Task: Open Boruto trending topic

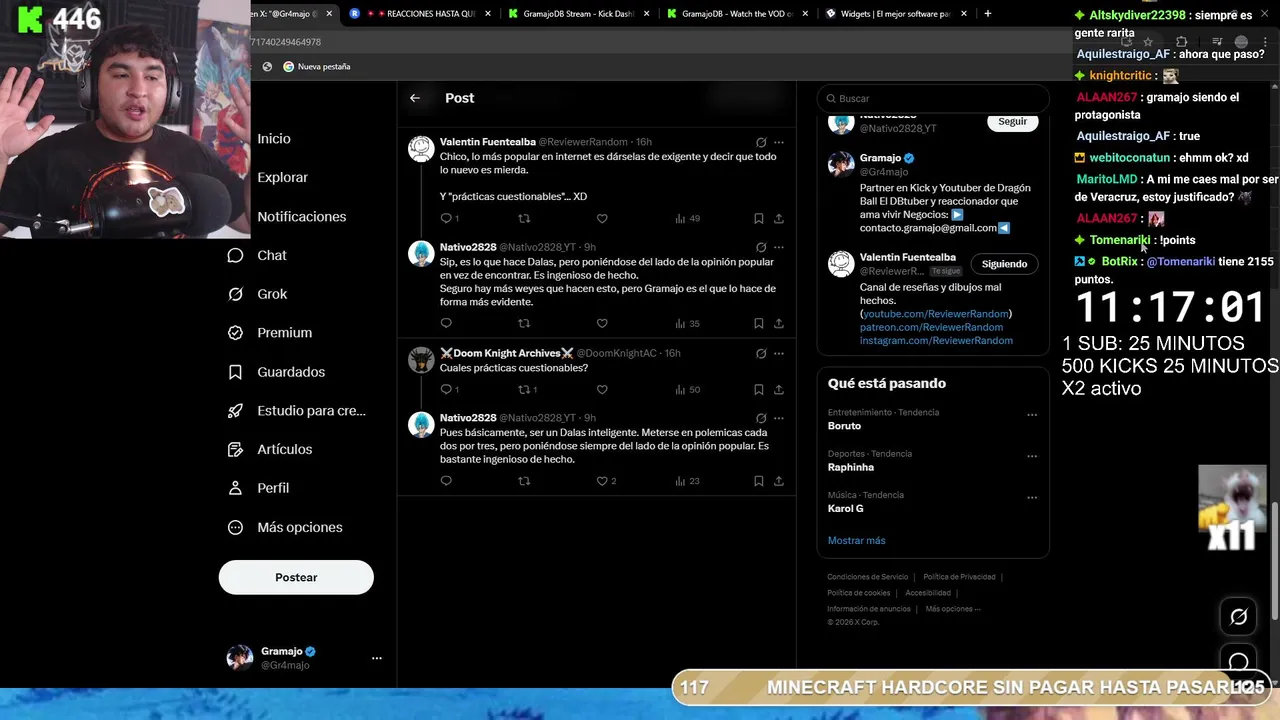Action: tap(844, 426)
